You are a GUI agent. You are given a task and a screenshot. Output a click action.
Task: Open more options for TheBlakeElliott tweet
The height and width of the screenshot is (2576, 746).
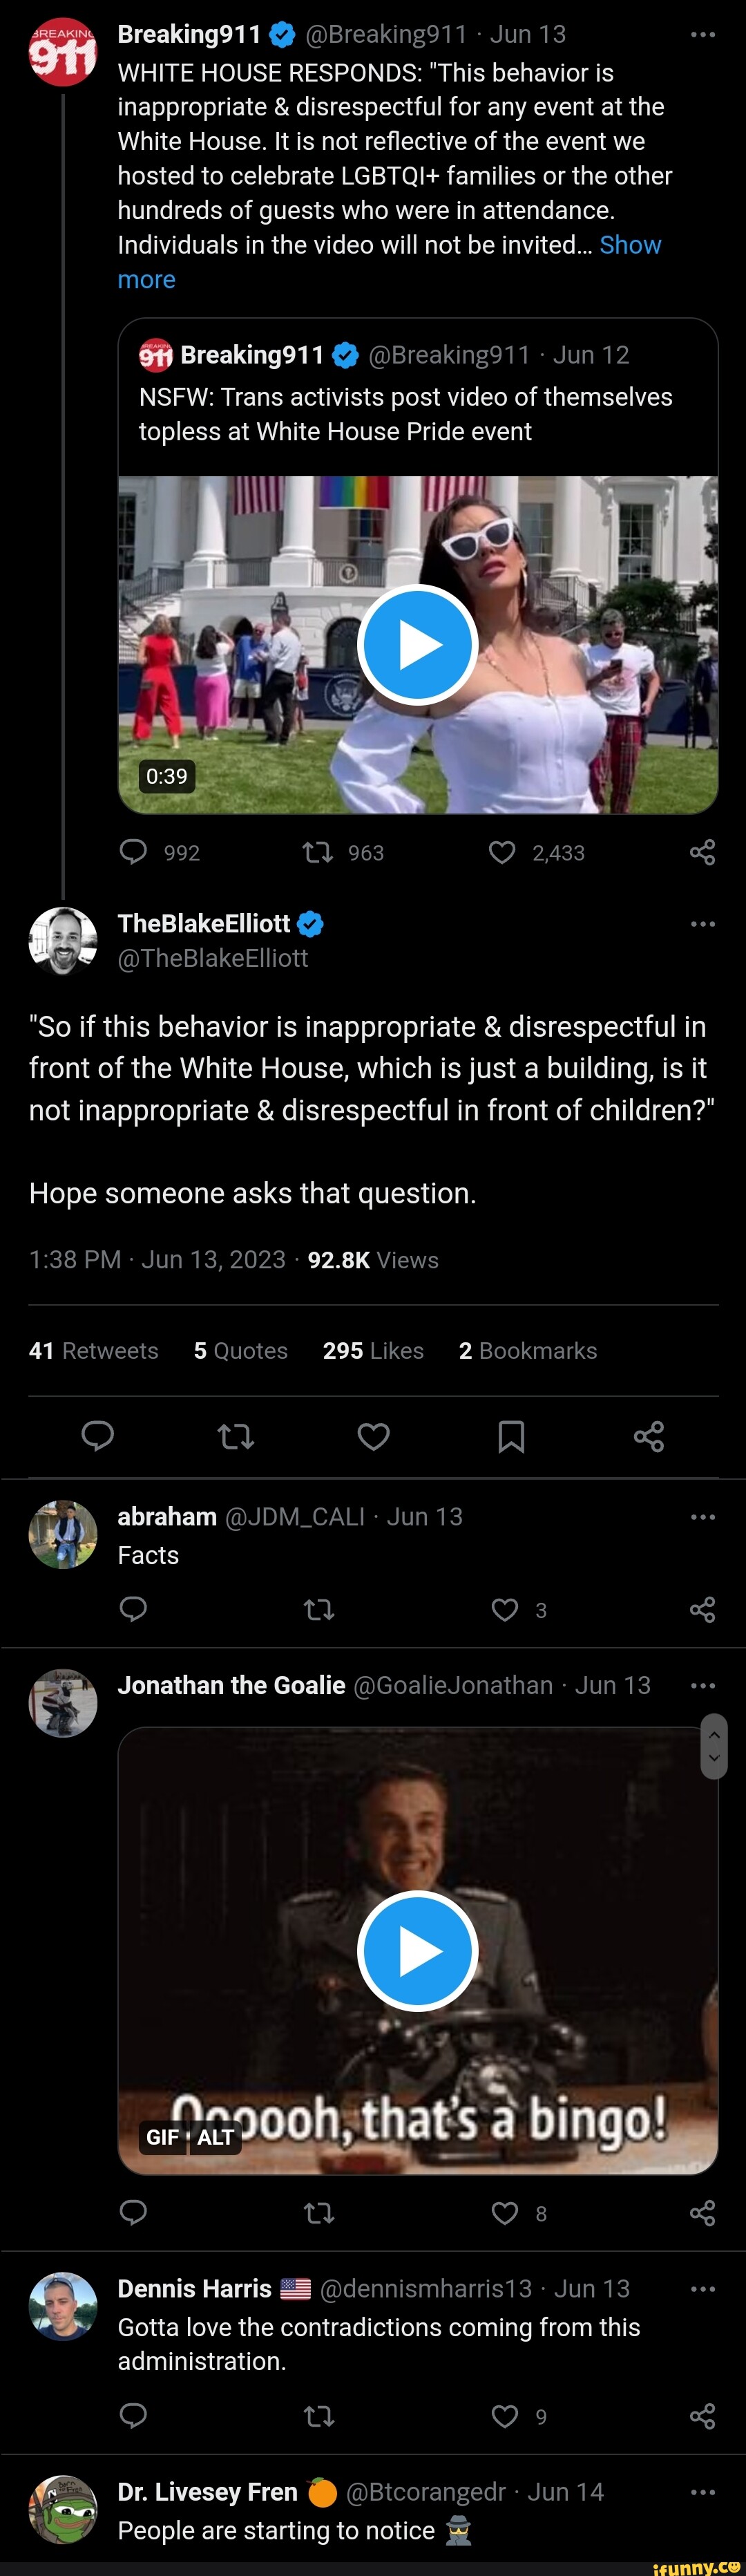pos(702,924)
